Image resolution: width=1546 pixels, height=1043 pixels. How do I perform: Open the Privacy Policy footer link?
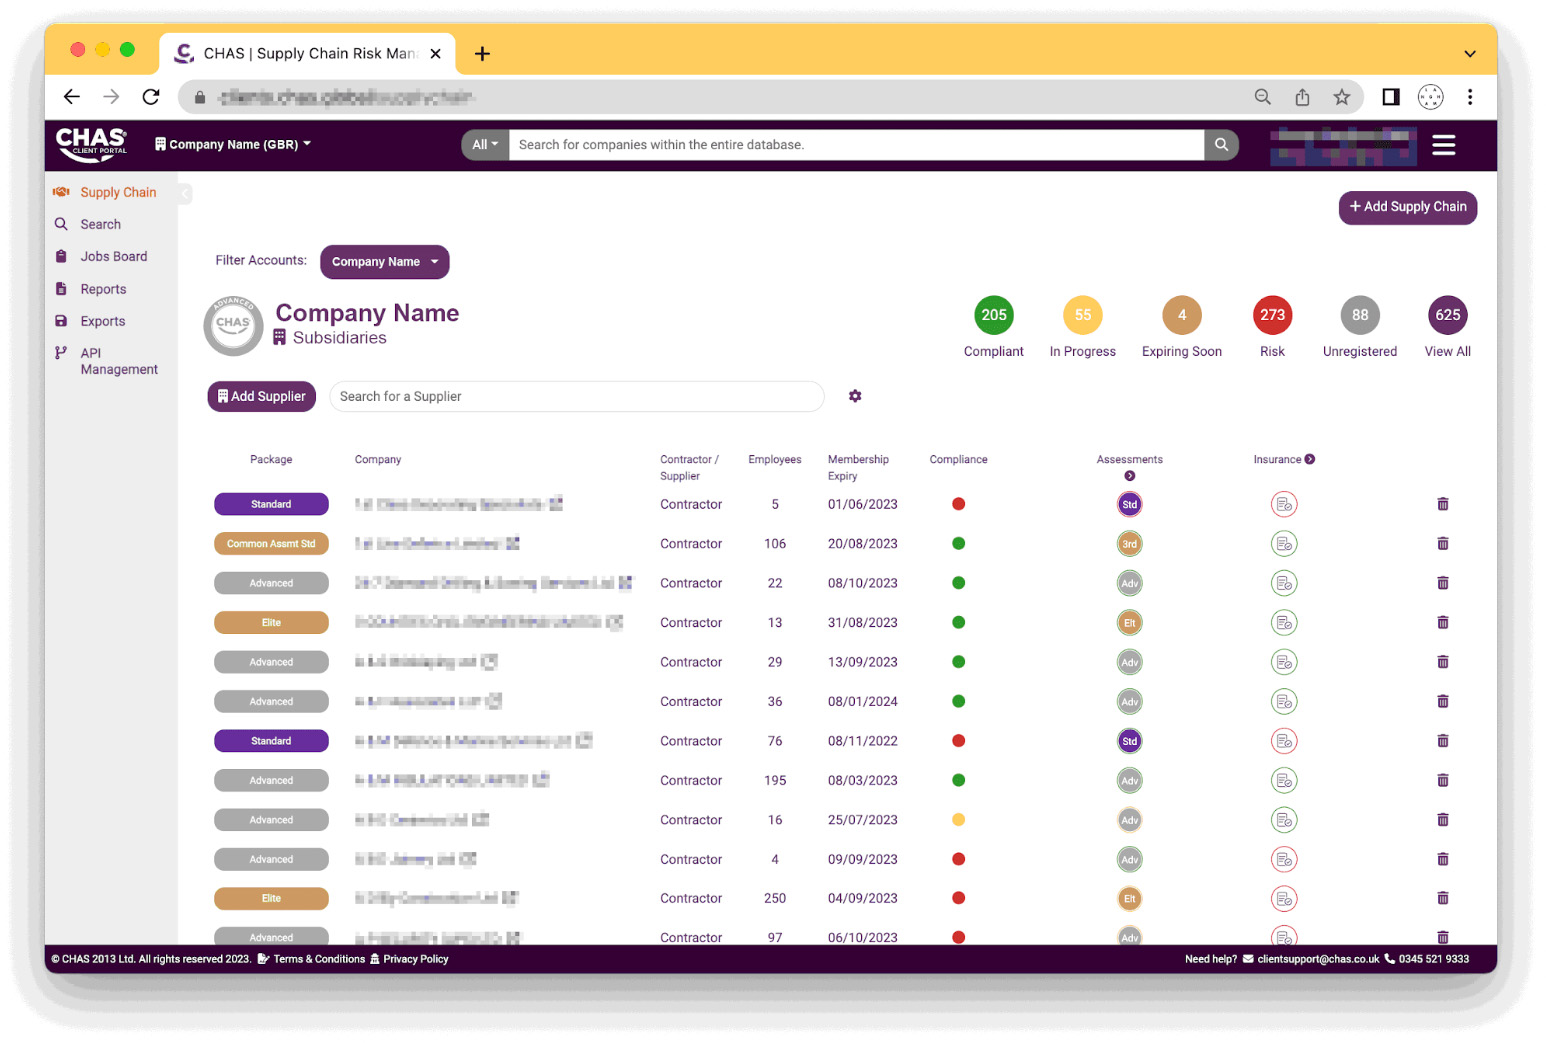[415, 959]
